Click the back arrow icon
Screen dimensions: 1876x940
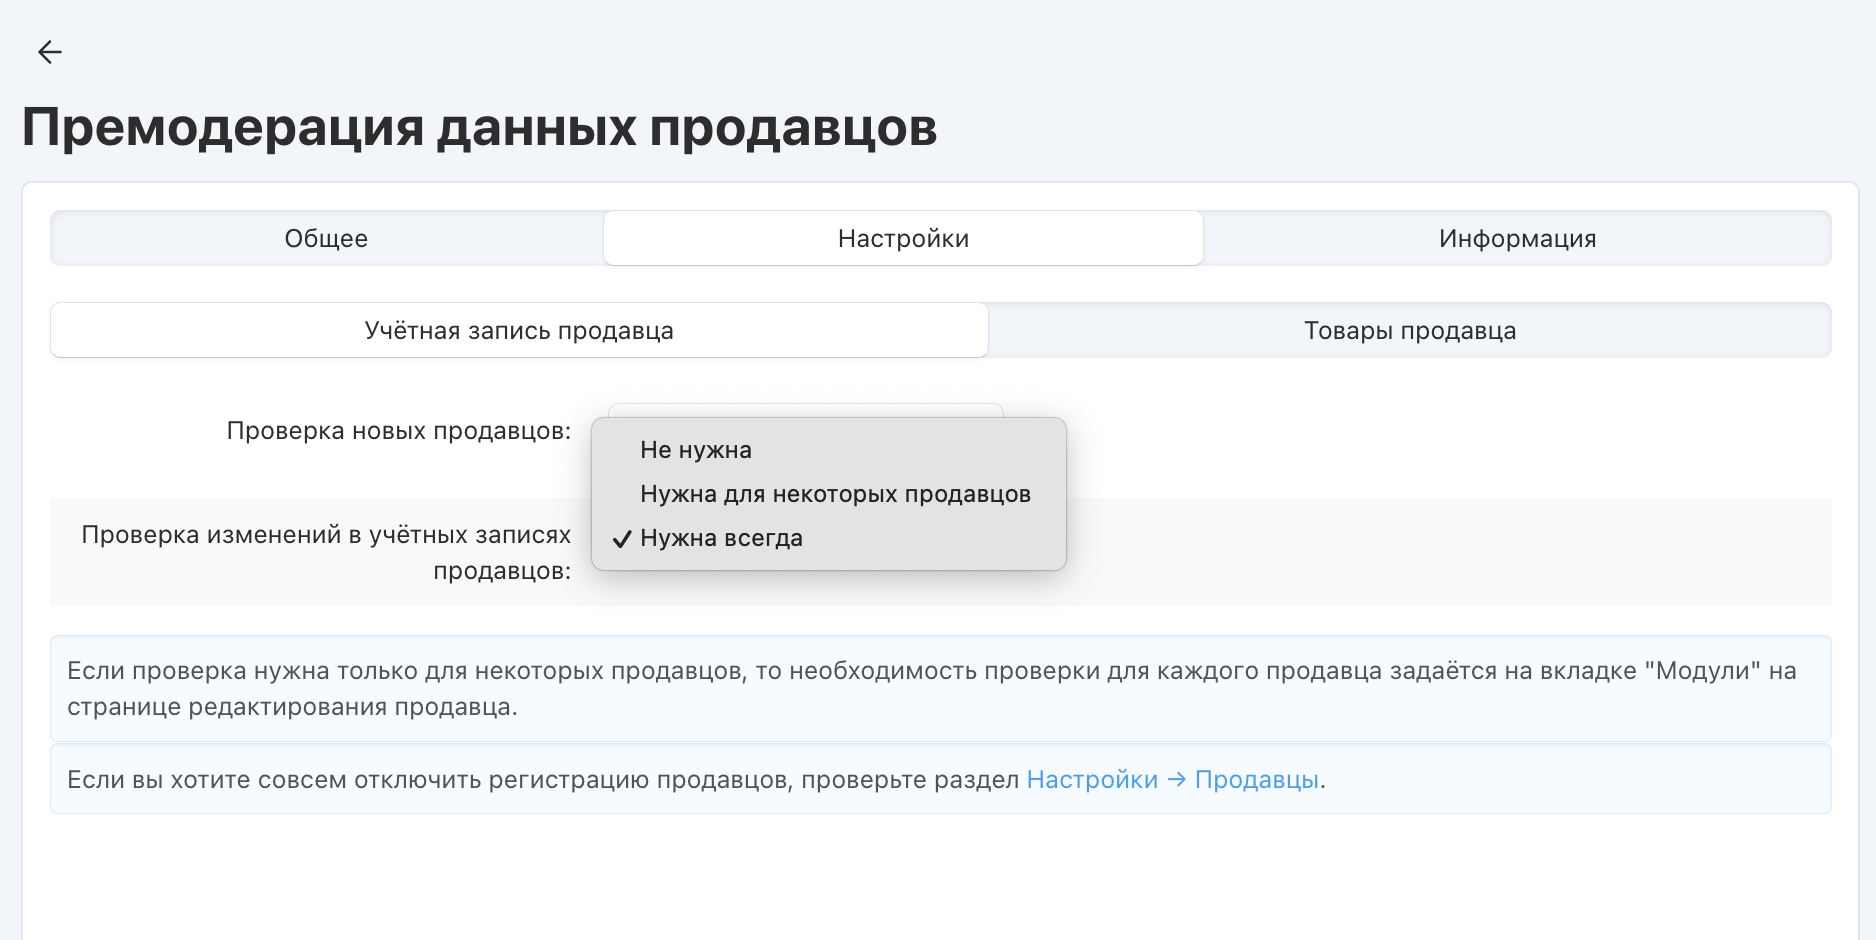click(x=49, y=52)
